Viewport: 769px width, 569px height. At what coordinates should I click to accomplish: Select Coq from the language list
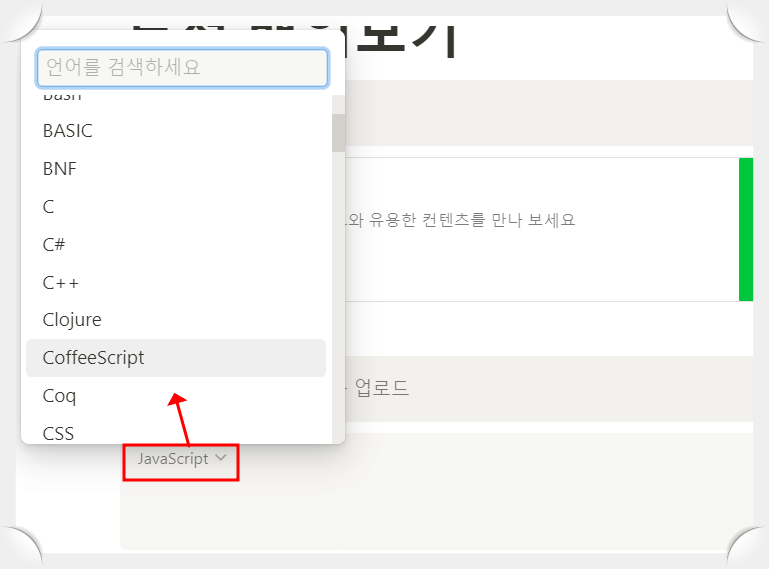click(176, 396)
